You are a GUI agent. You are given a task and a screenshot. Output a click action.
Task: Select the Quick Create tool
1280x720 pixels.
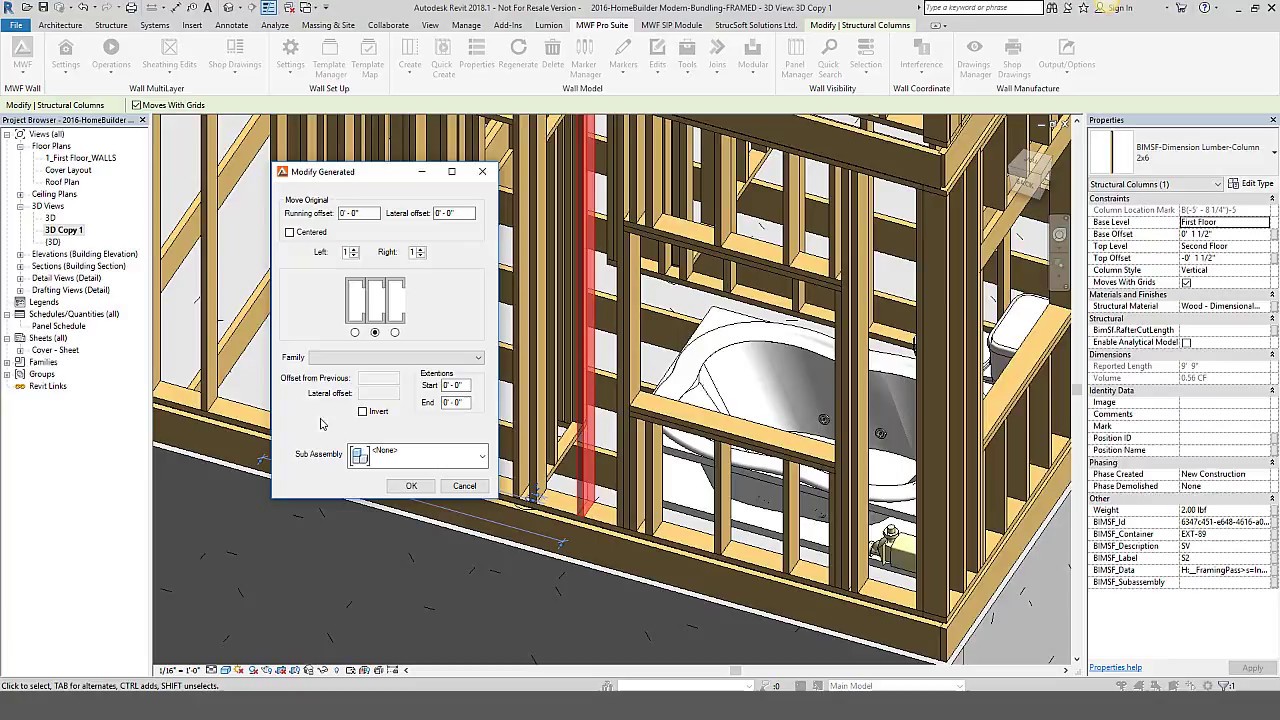click(x=442, y=58)
